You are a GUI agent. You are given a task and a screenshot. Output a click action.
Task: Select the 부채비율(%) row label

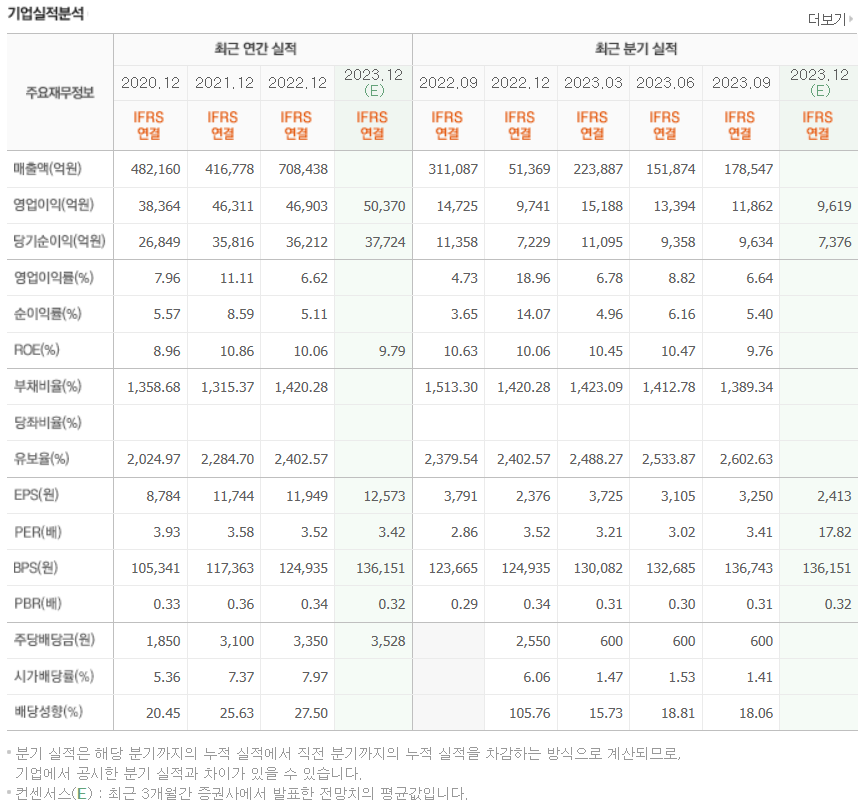pyautogui.click(x=47, y=386)
